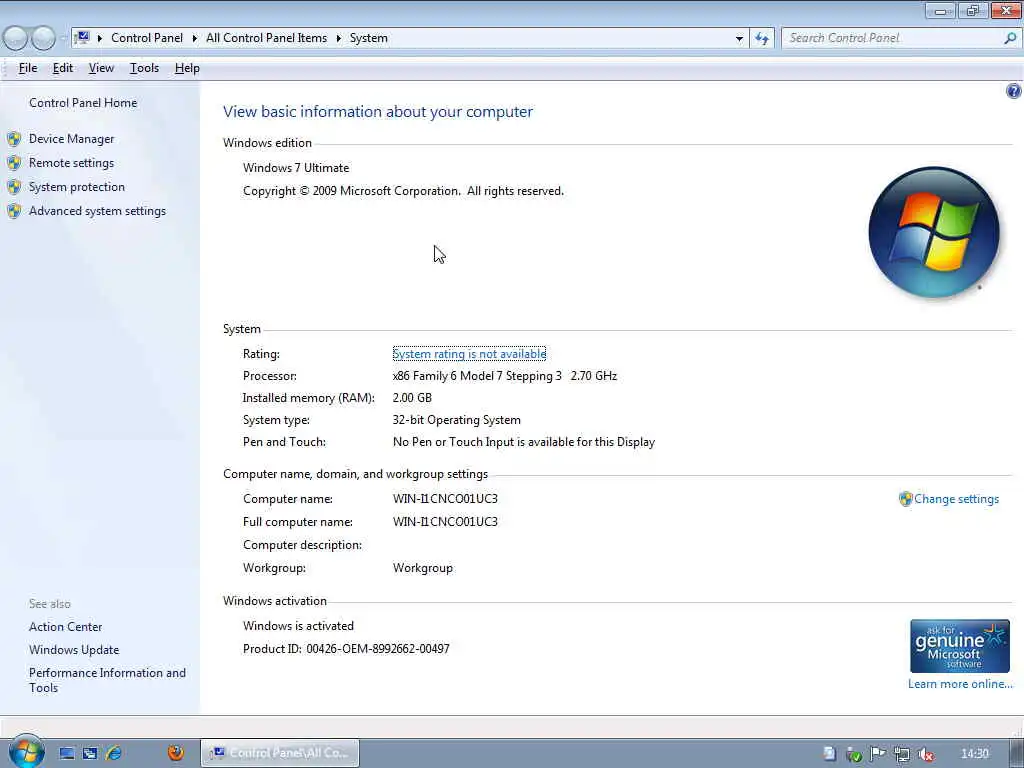This screenshot has height=768, width=1024.
Task: Click the Windows 7 Ultimate edition text
Action: pyautogui.click(x=296, y=168)
